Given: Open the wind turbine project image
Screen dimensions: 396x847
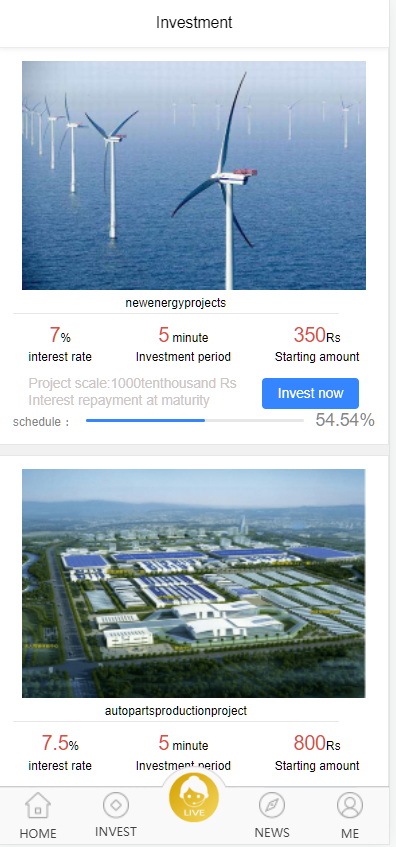Looking at the screenshot, I should [x=194, y=176].
